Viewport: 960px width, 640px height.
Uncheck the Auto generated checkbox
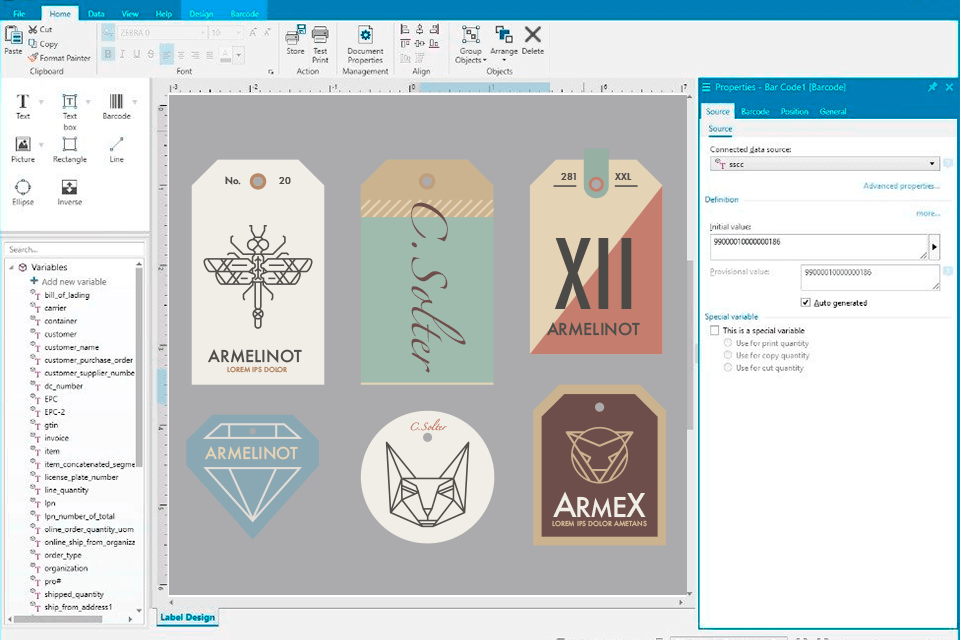(806, 302)
